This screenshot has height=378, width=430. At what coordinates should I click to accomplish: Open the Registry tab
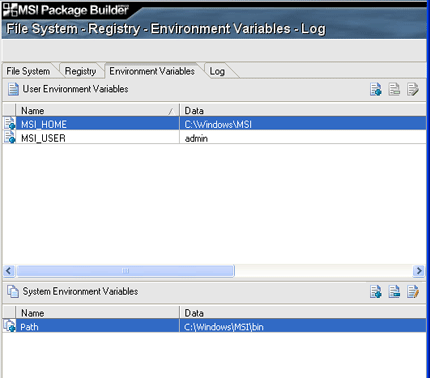(x=80, y=71)
